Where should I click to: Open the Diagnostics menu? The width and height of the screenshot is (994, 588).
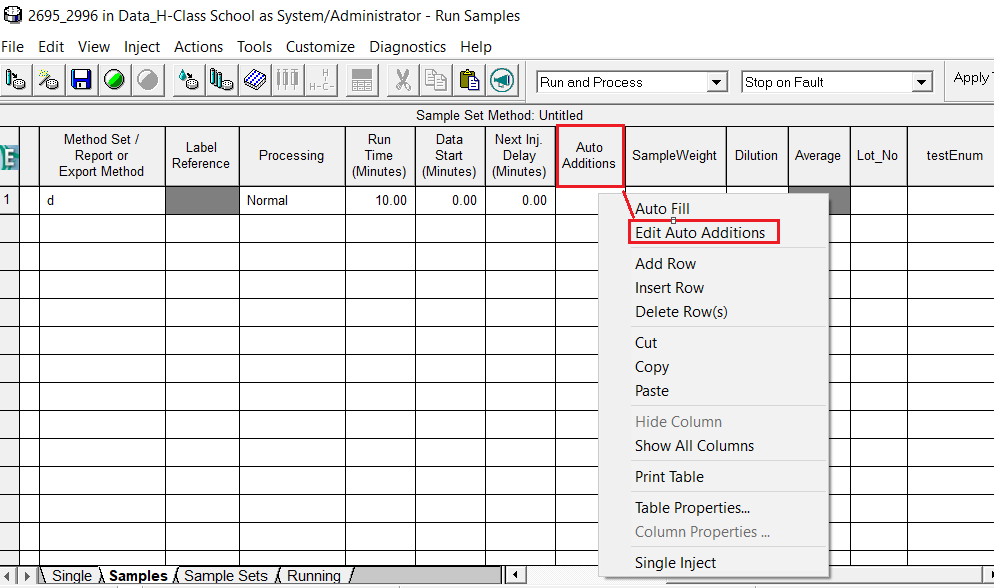coord(407,46)
